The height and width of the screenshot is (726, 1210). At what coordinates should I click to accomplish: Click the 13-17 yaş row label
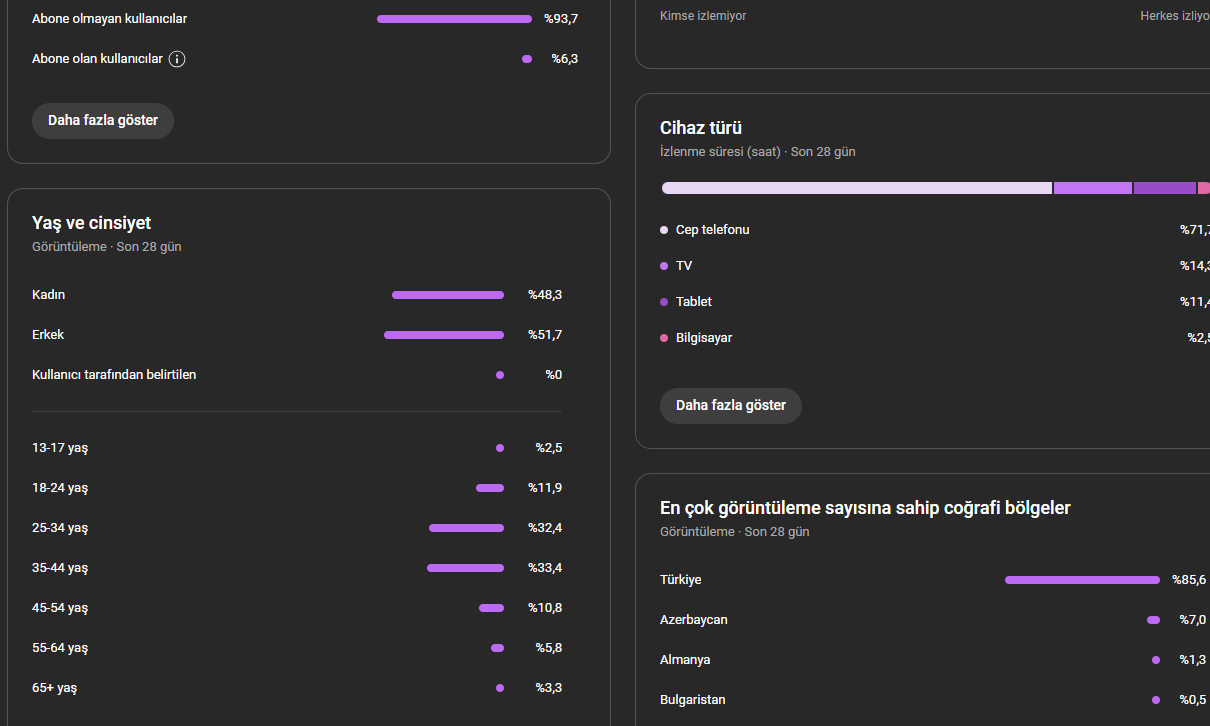click(60, 448)
